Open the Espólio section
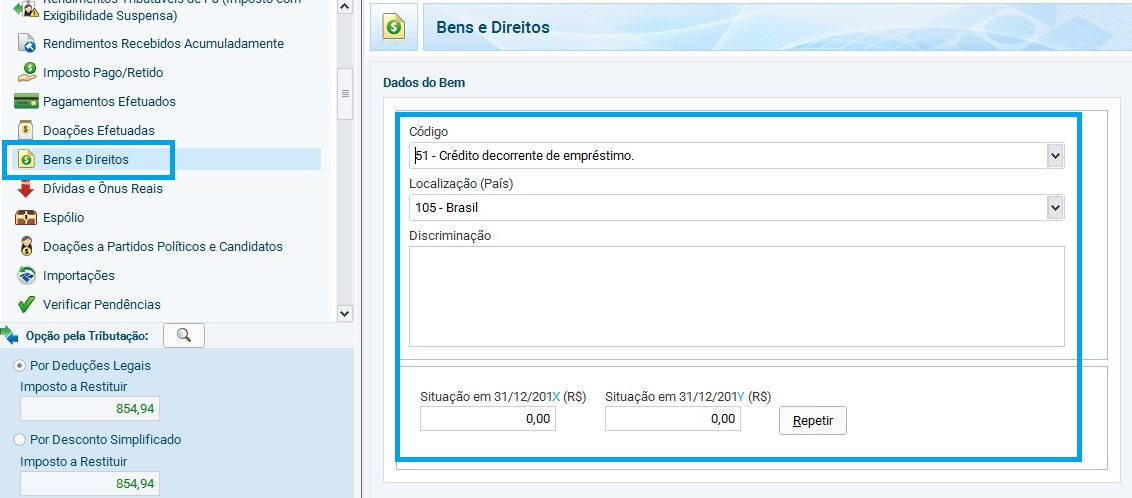This screenshot has width=1132, height=498. pyautogui.click(x=64, y=217)
